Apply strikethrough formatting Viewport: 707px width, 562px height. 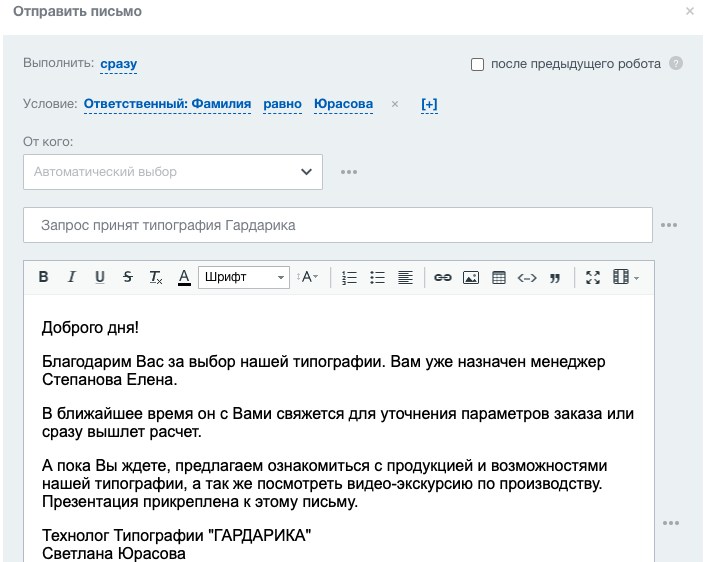pyautogui.click(x=128, y=277)
